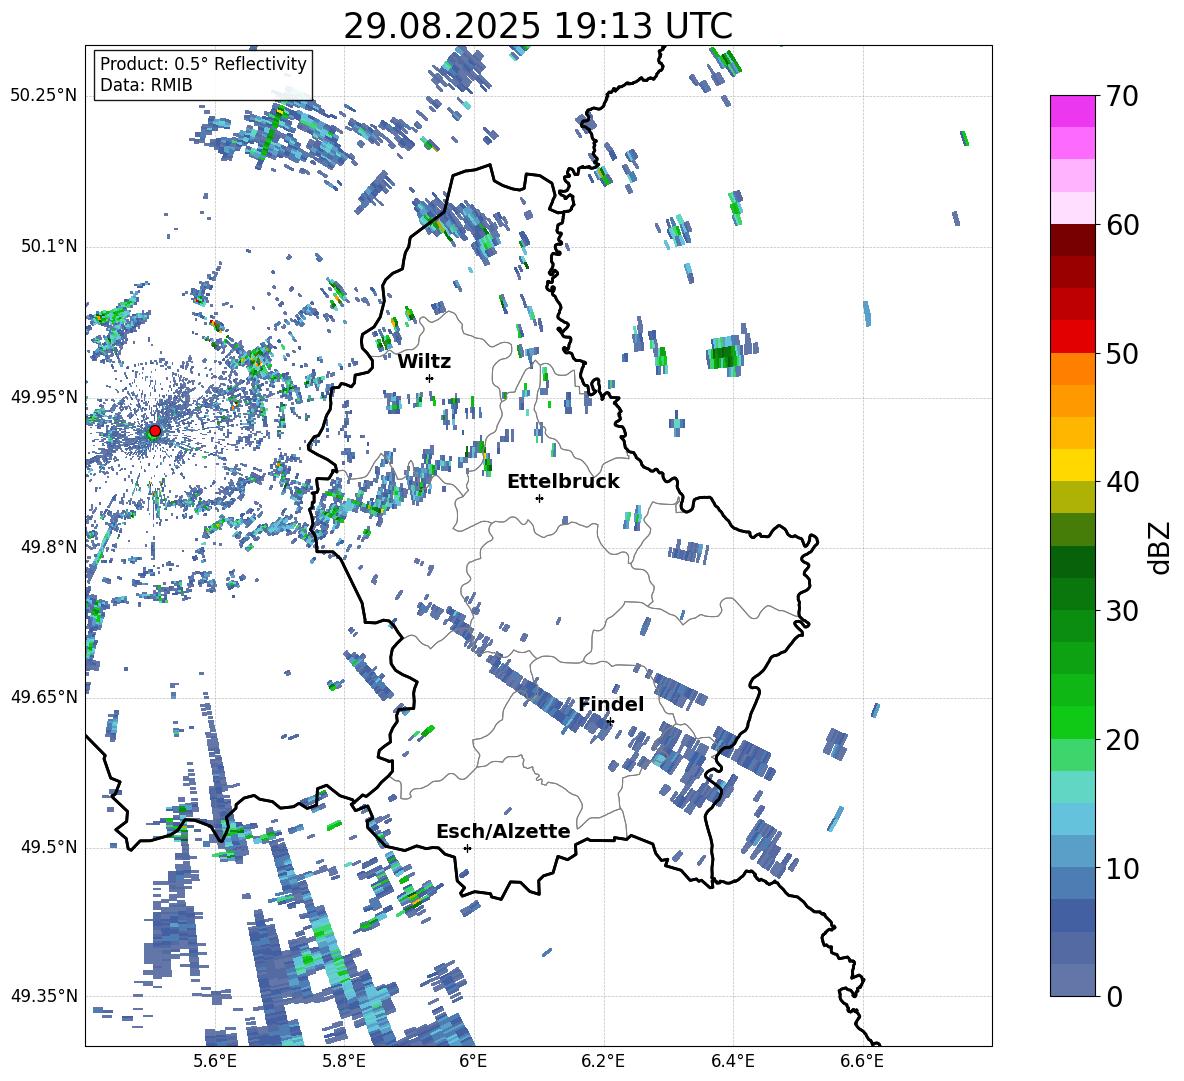Click the Ettelbruck city label
1184x1081 pixels.
[x=563, y=482]
